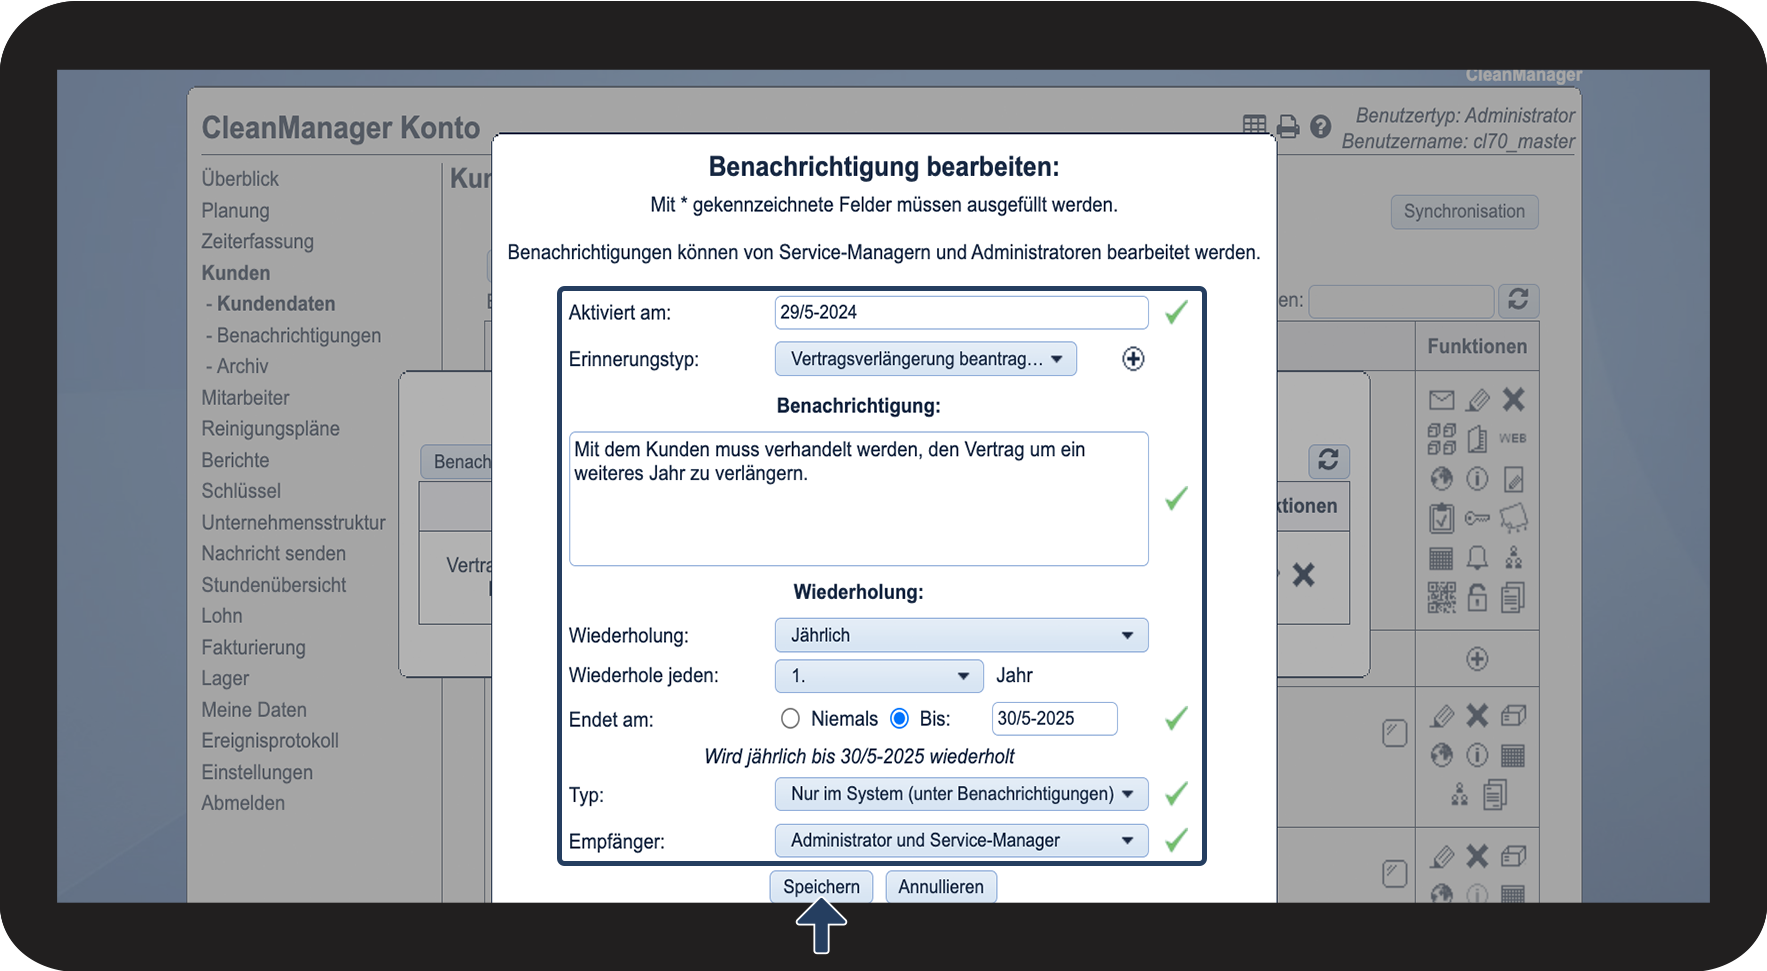Open Nachricht senden in the sidebar
This screenshot has width=1767, height=971.
coord(273,554)
